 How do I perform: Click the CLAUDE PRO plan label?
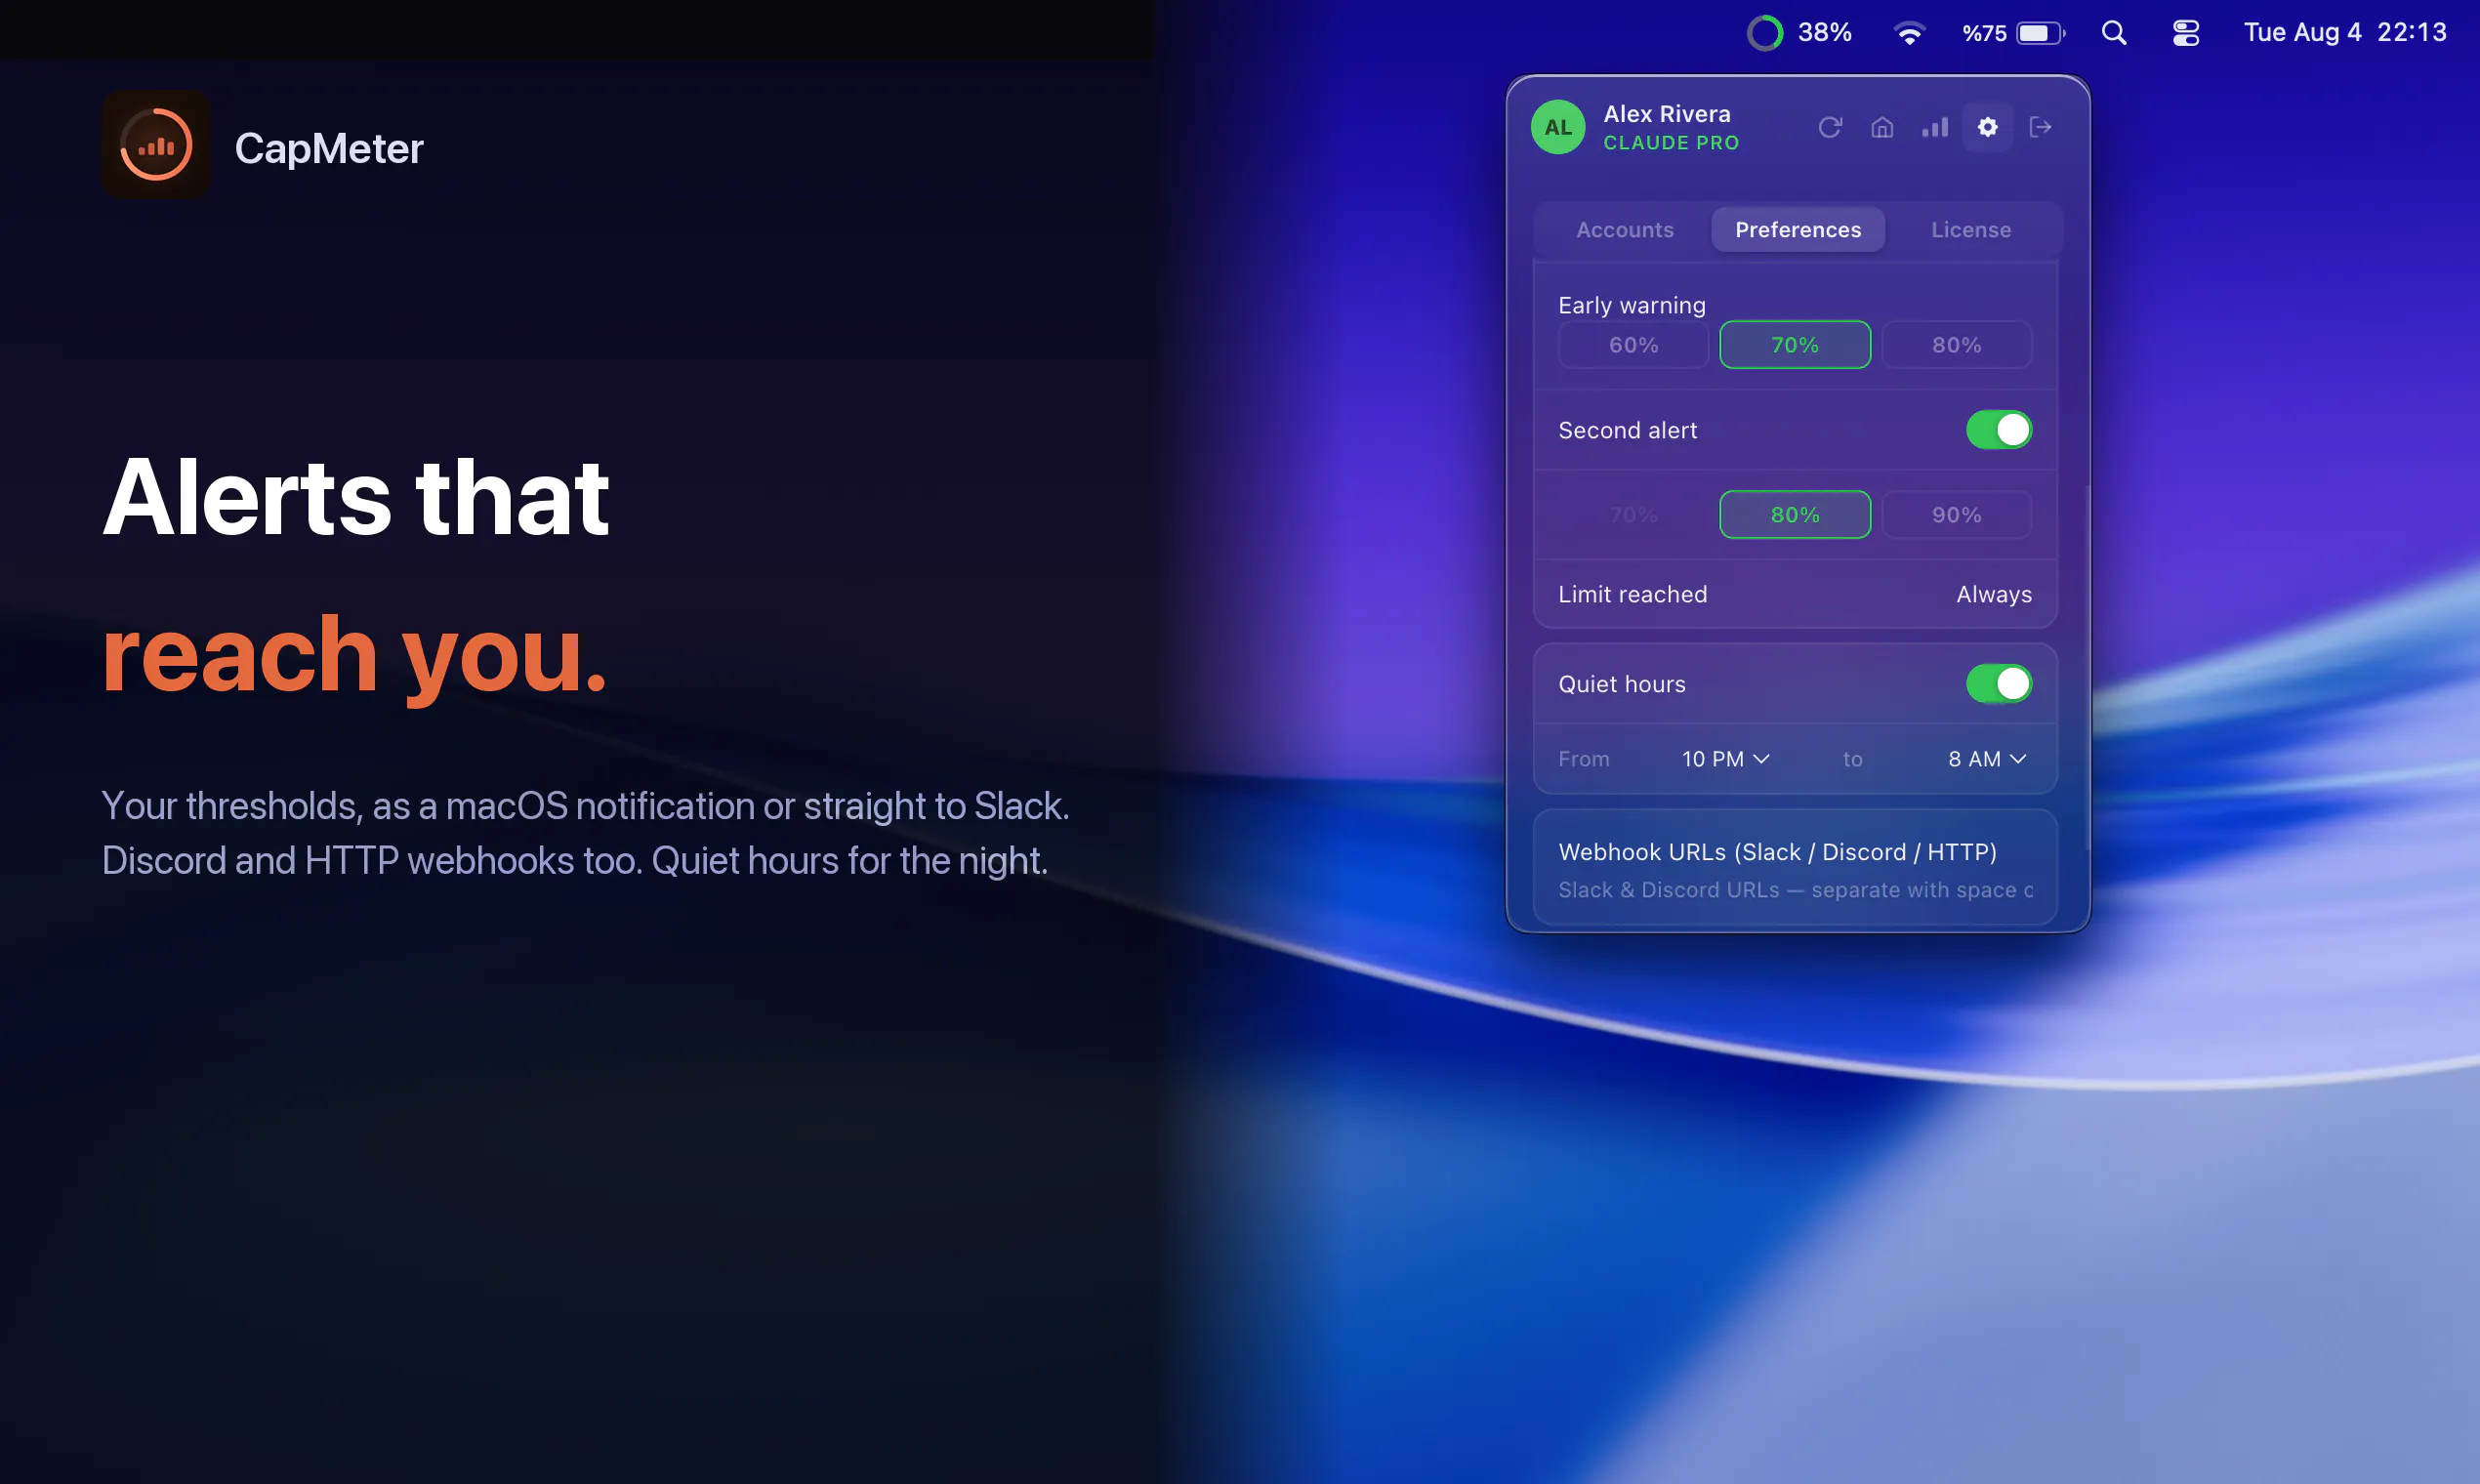pyautogui.click(x=1671, y=143)
